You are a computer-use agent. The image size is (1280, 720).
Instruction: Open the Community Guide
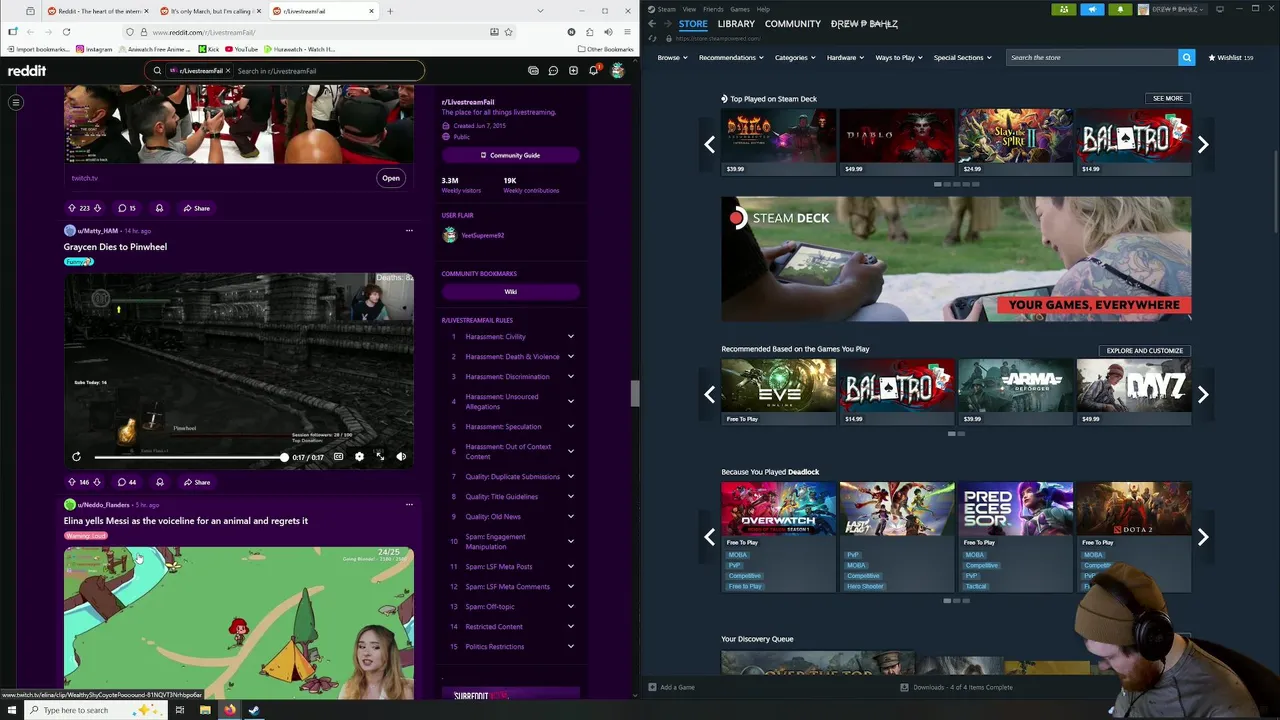point(510,155)
